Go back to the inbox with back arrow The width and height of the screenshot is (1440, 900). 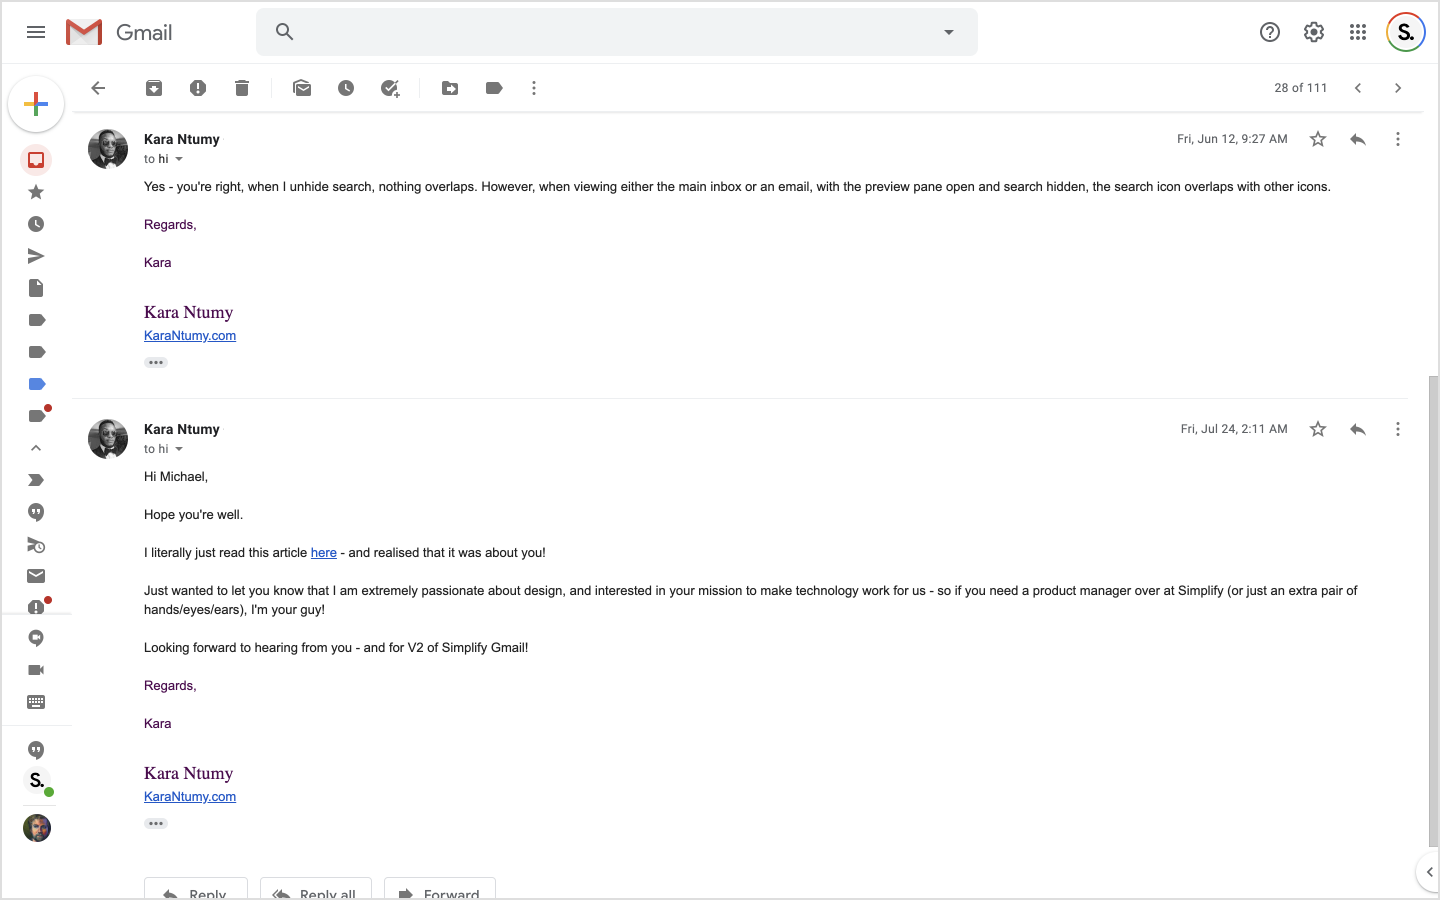coord(98,88)
